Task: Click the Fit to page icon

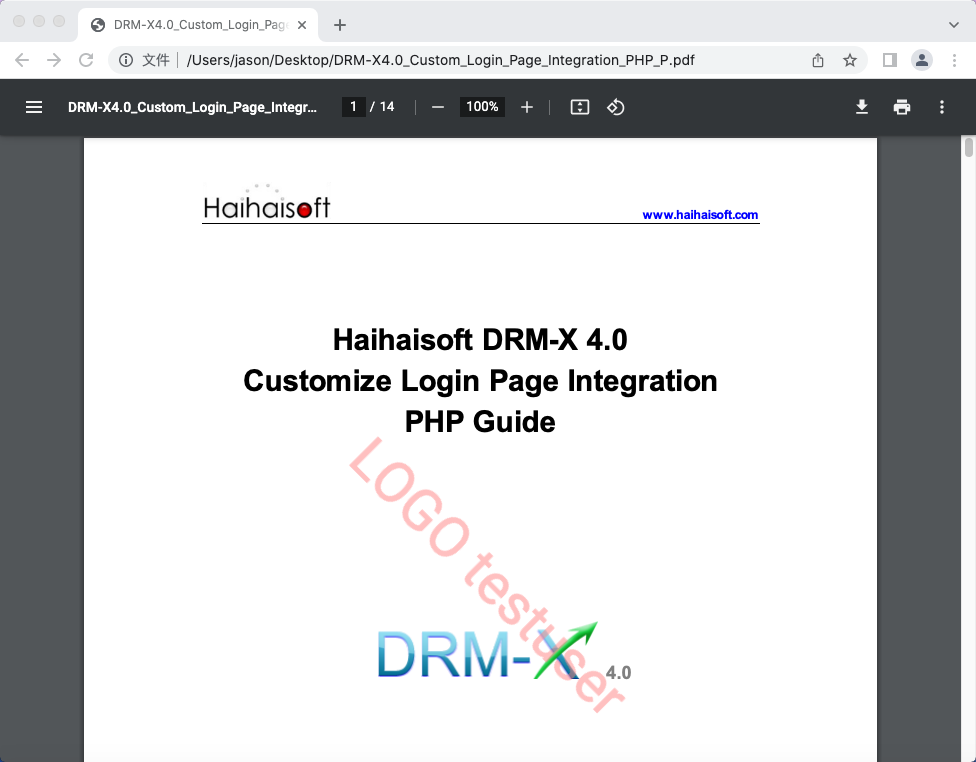Action: (x=580, y=107)
